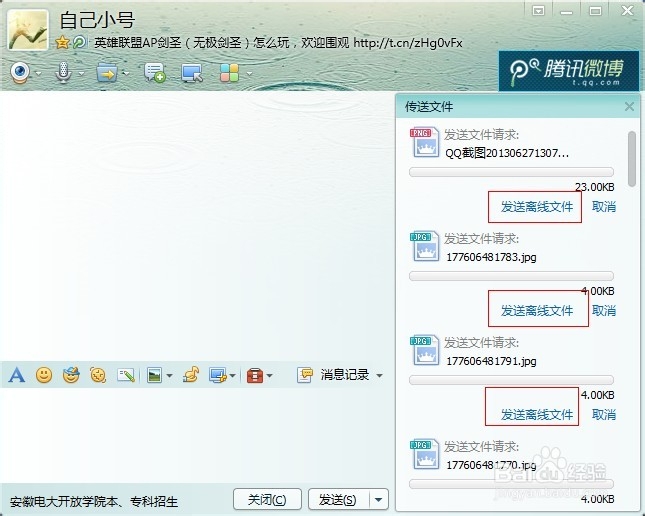The height and width of the screenshot is (516, 645).
Task: Open font settings letter A icon
Action: point(16,375)
